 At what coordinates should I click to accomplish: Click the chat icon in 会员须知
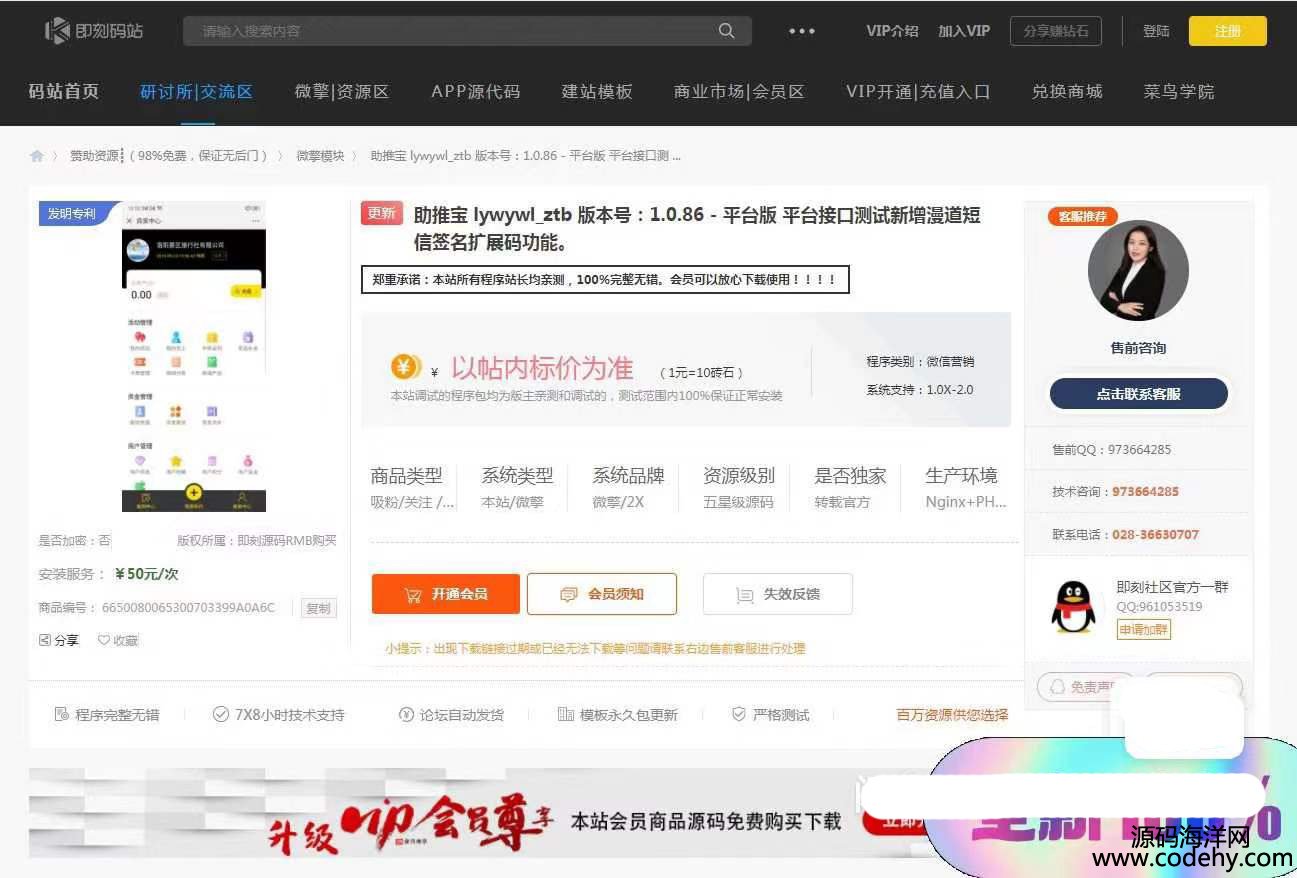click(x=569, y=594)
